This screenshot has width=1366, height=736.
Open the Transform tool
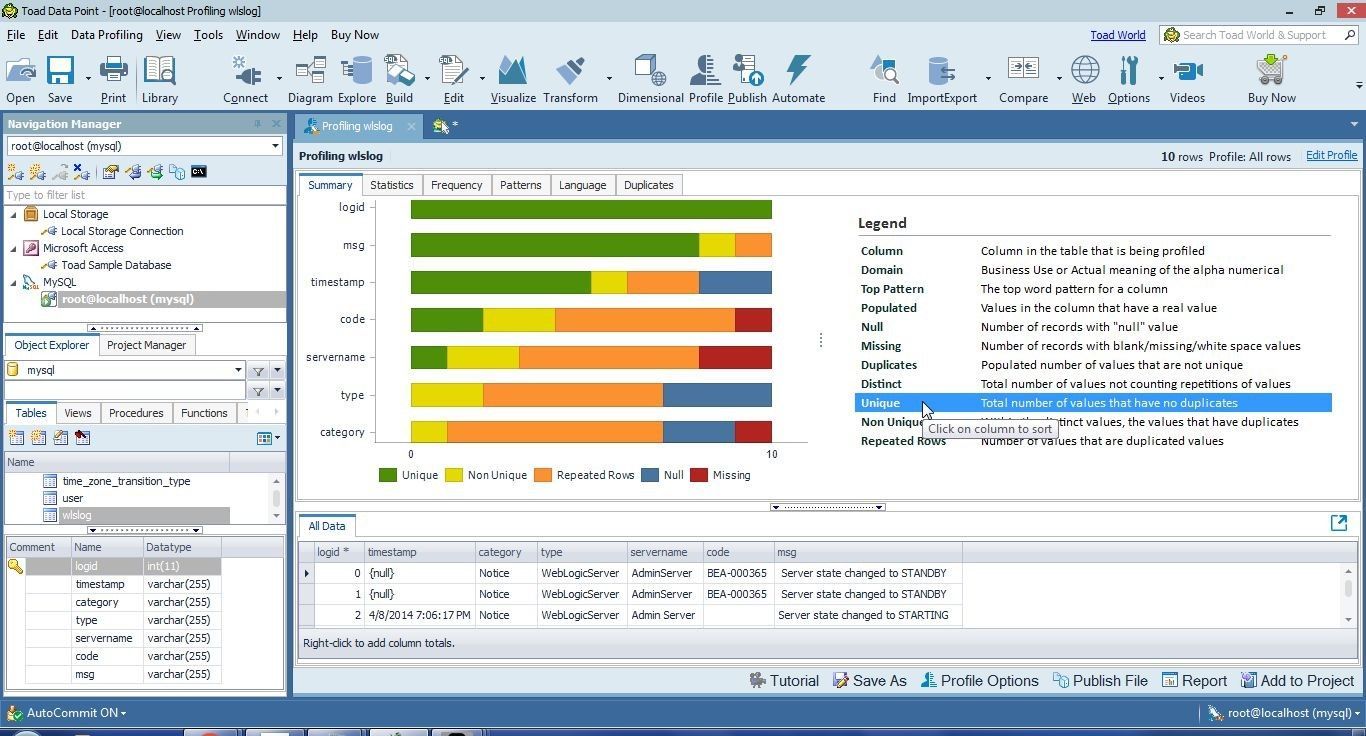tap(570, 79)
